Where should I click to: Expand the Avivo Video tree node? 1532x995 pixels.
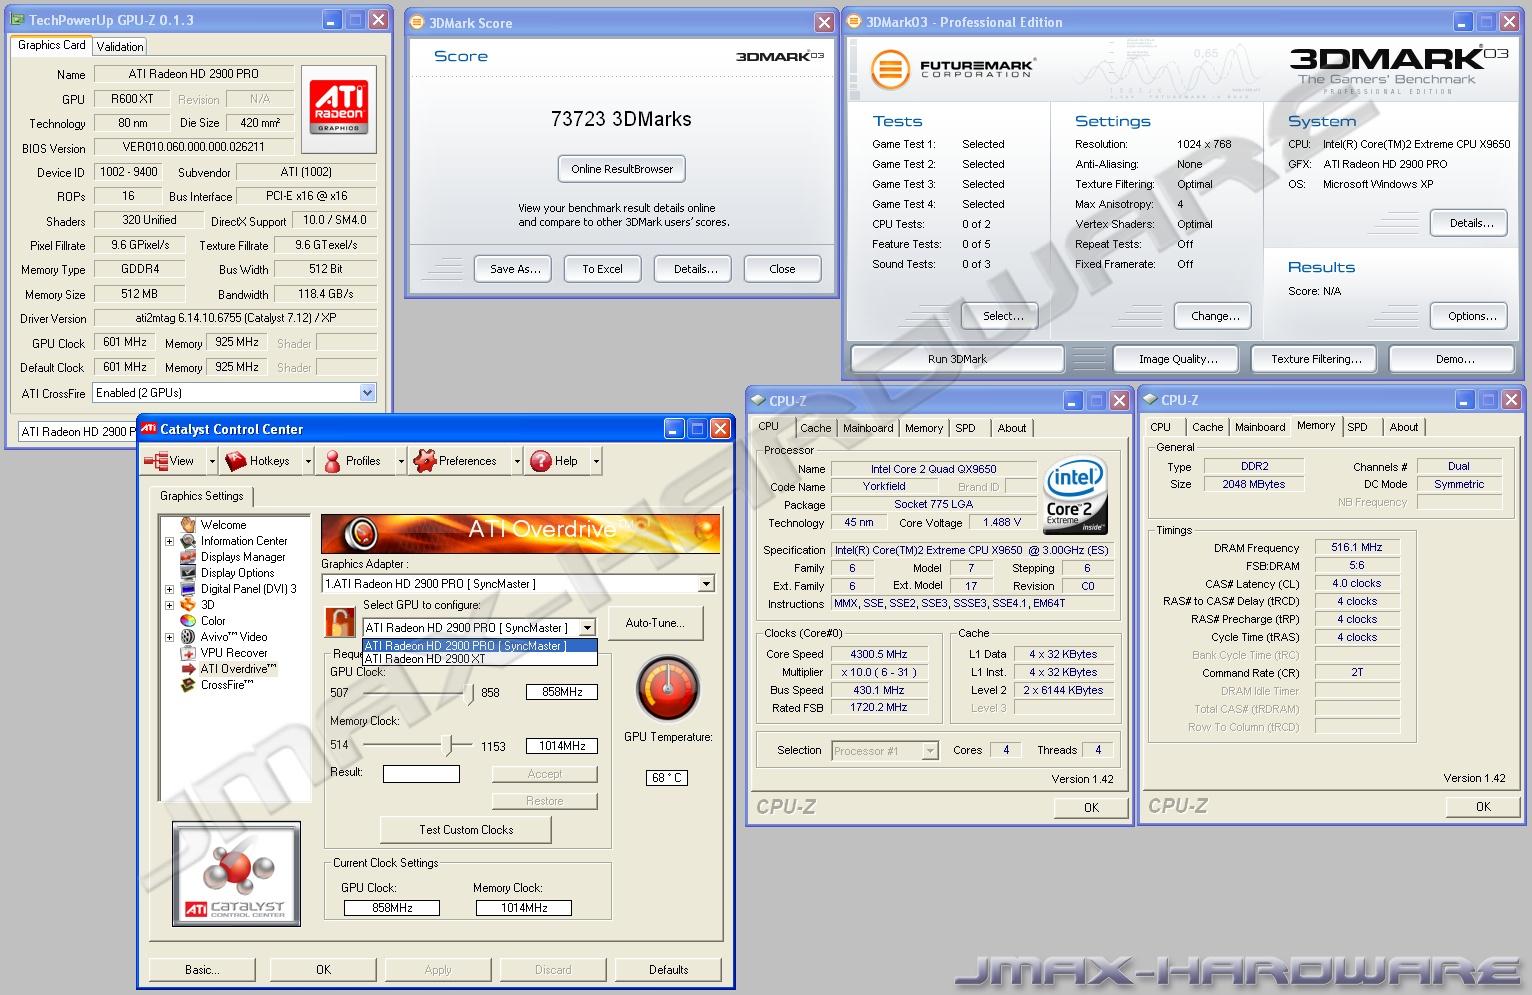(x=169, y=637)
